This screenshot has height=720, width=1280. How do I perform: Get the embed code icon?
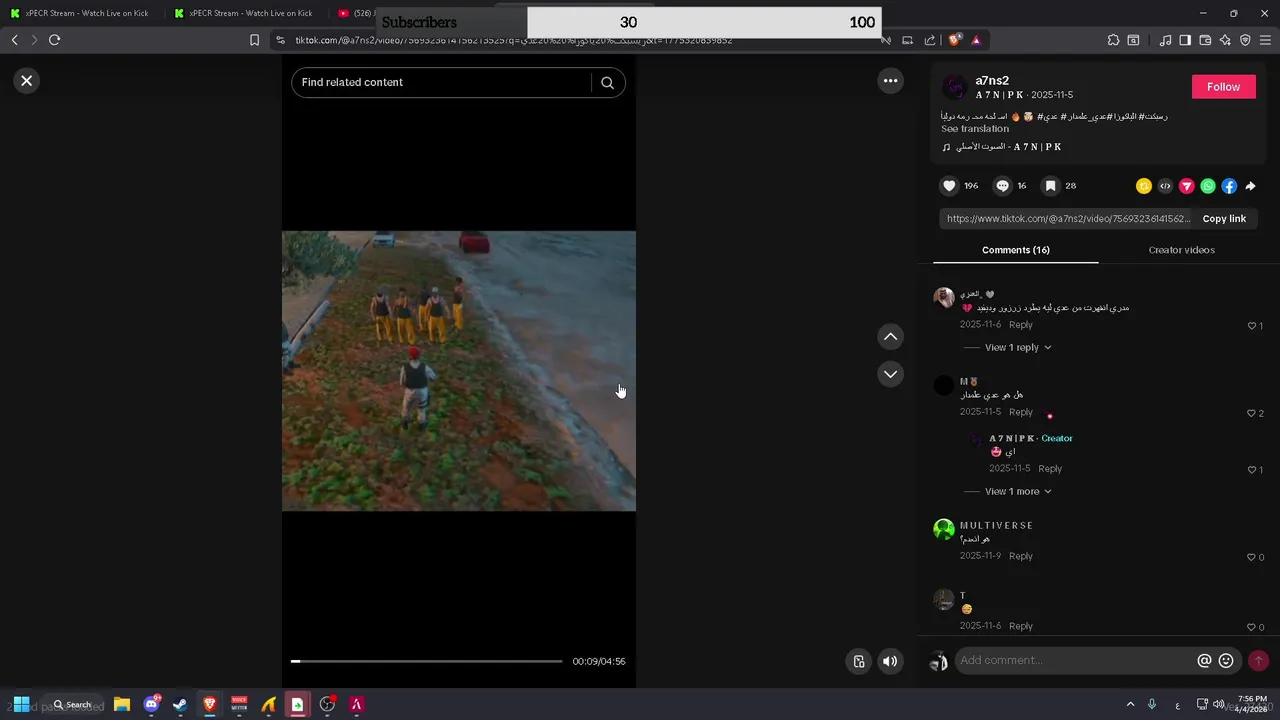click(x=1165, y=186)
